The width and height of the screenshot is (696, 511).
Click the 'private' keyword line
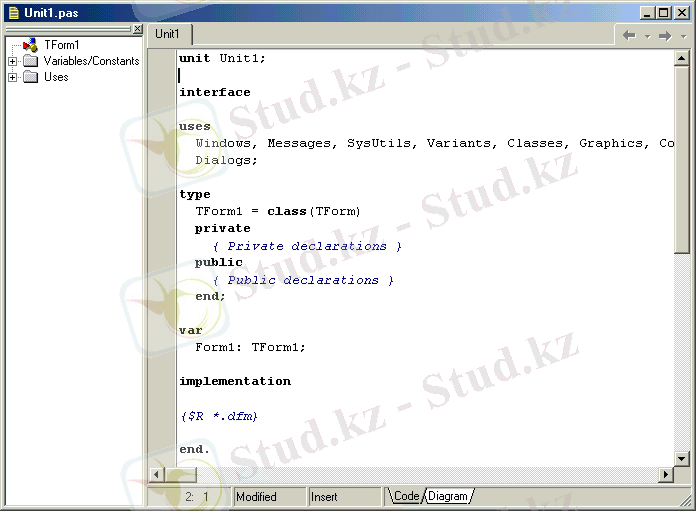pos(223,228)
